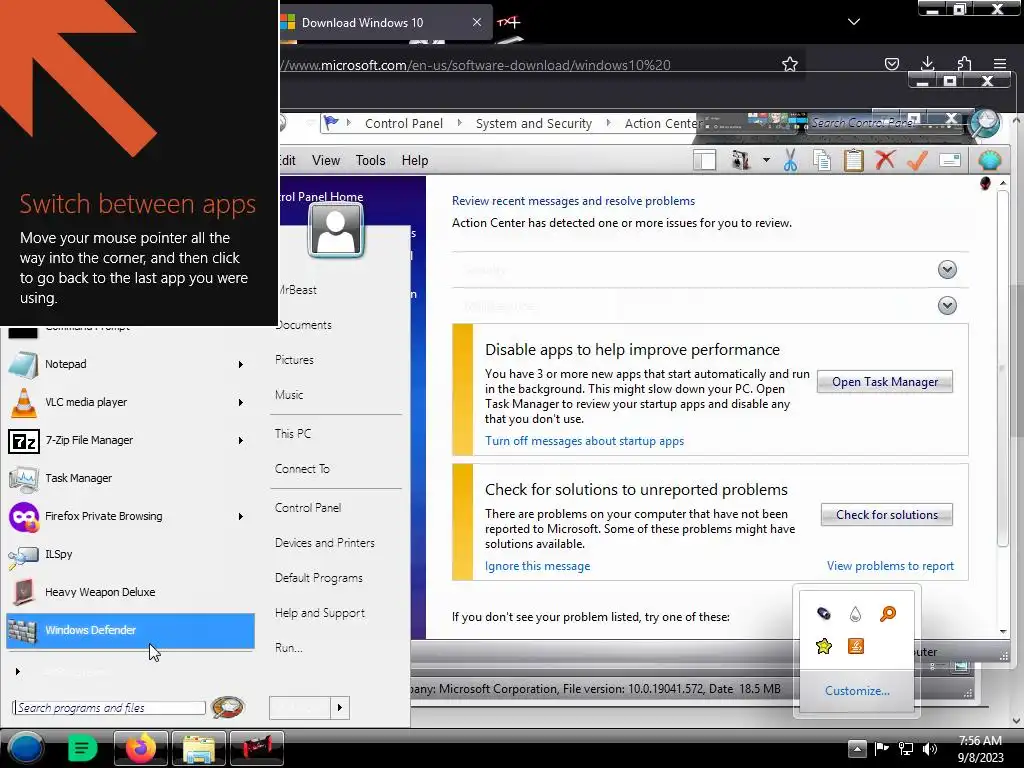Open the shutdown options arrow in the Start menu
Viewport: 1024px width, 768px height.
tap(340, 708)
